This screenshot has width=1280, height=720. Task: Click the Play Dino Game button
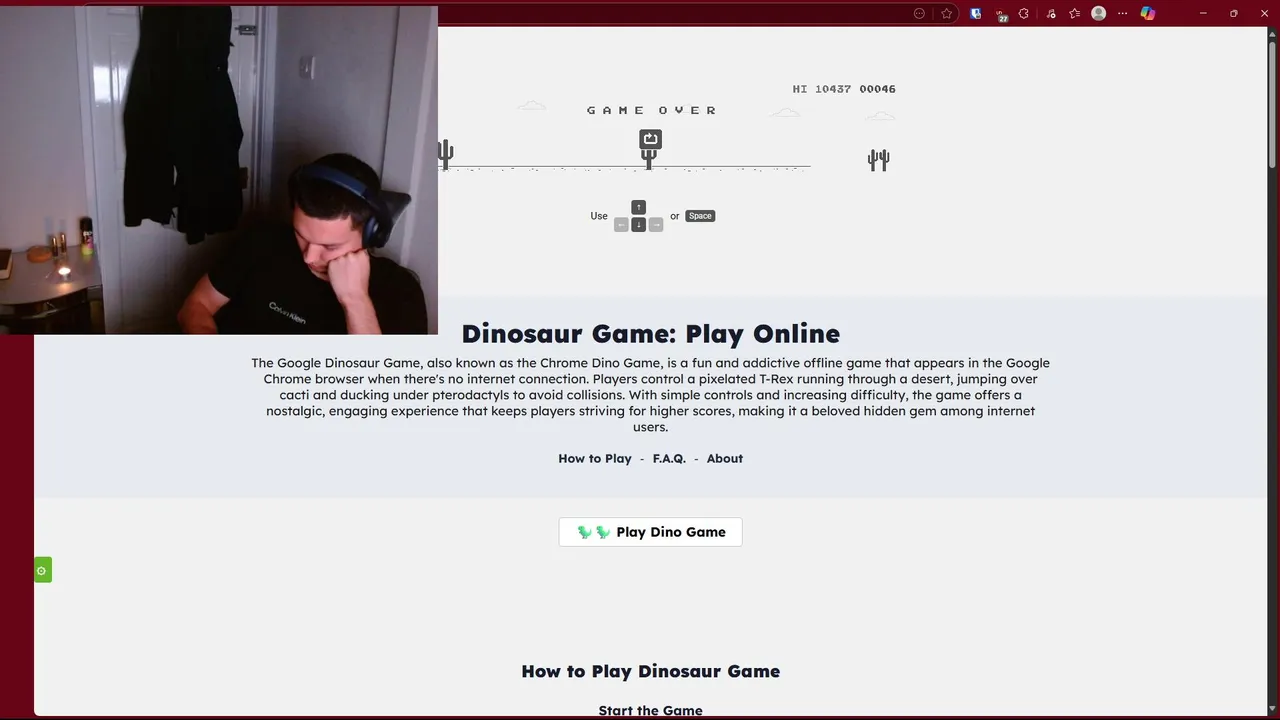pyautogui.click(x=650, y=532)
